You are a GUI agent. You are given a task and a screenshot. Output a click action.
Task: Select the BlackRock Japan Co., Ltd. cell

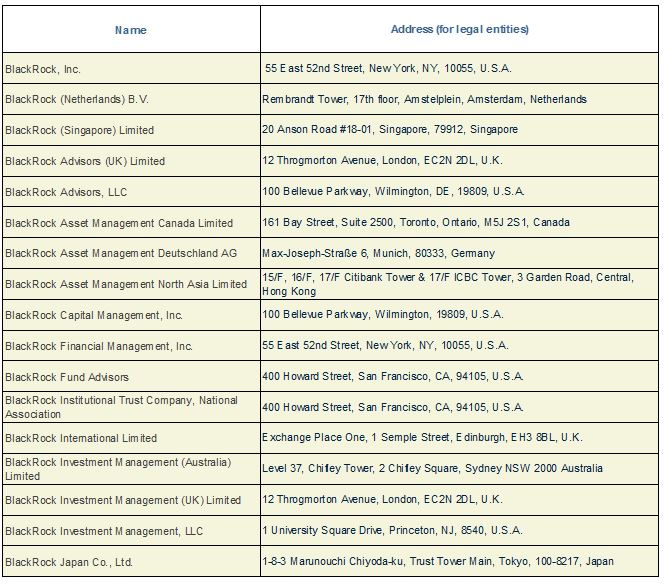(x=131, y=562)
